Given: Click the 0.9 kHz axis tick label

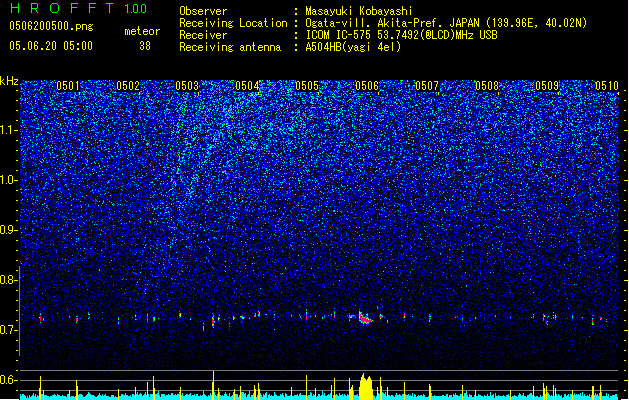Looking at the screenshot, I should click(9, 230).
